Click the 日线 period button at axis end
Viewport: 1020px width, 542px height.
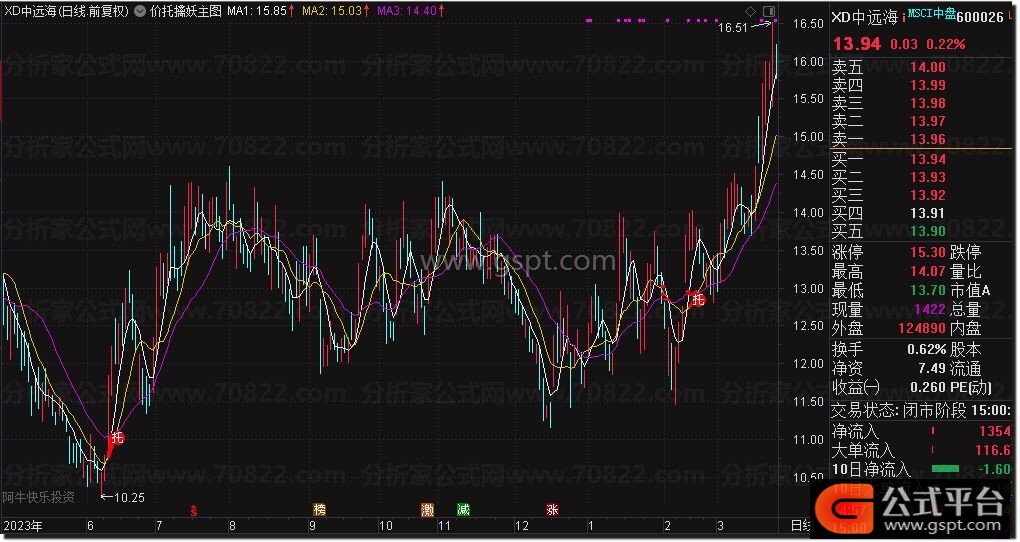pos(800,526)
